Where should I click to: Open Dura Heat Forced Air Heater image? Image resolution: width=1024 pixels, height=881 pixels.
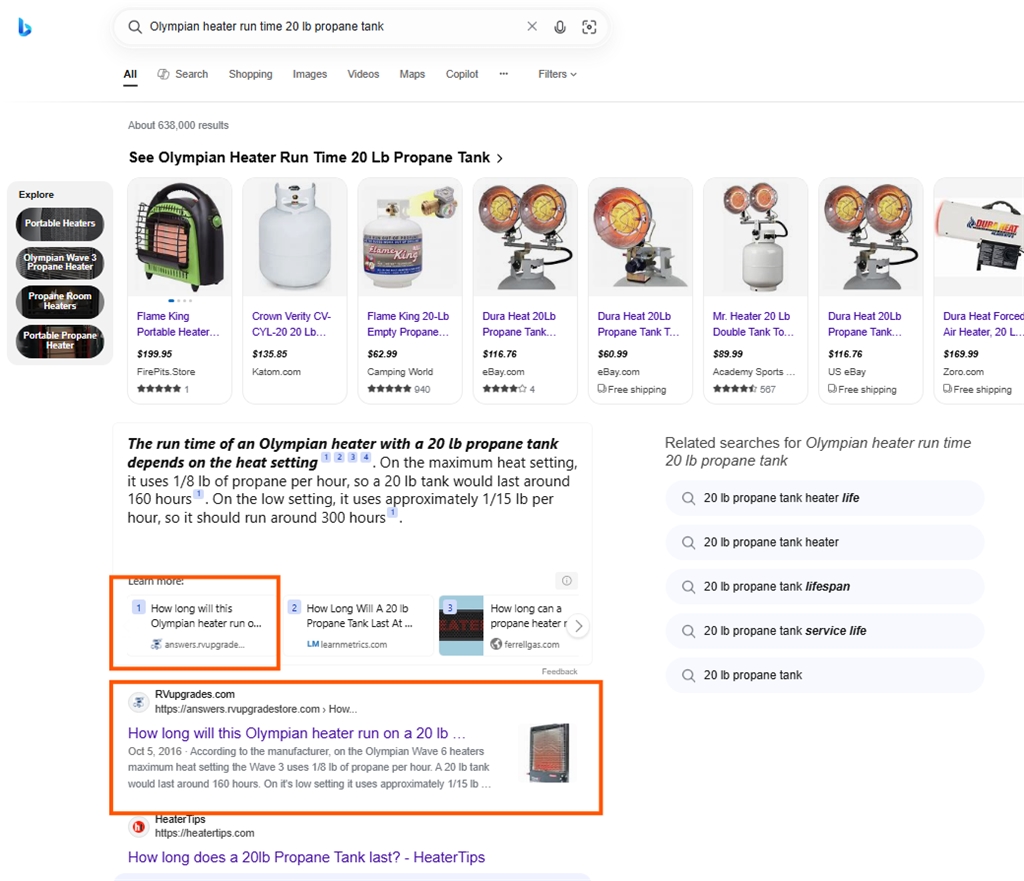pyautogui.click(x=980, y=237)
